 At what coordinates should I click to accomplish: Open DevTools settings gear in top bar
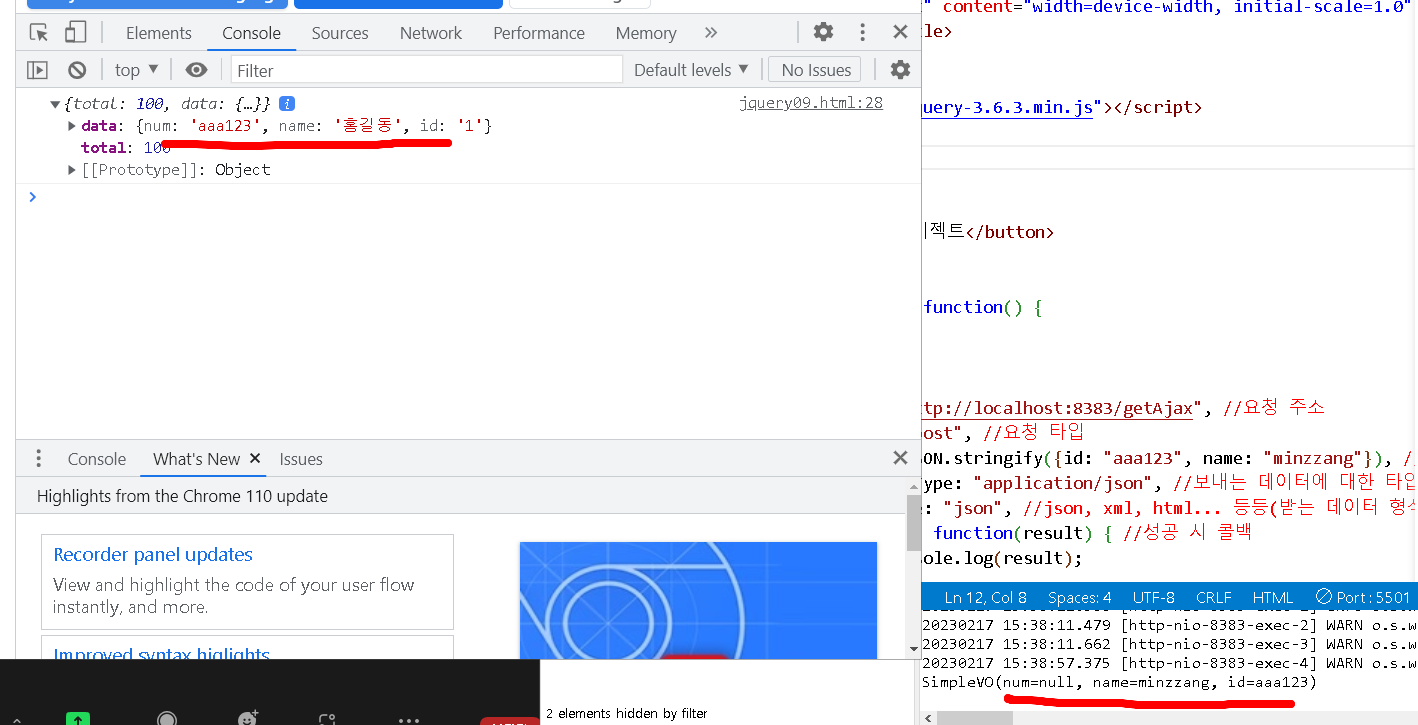click(823, 32)
